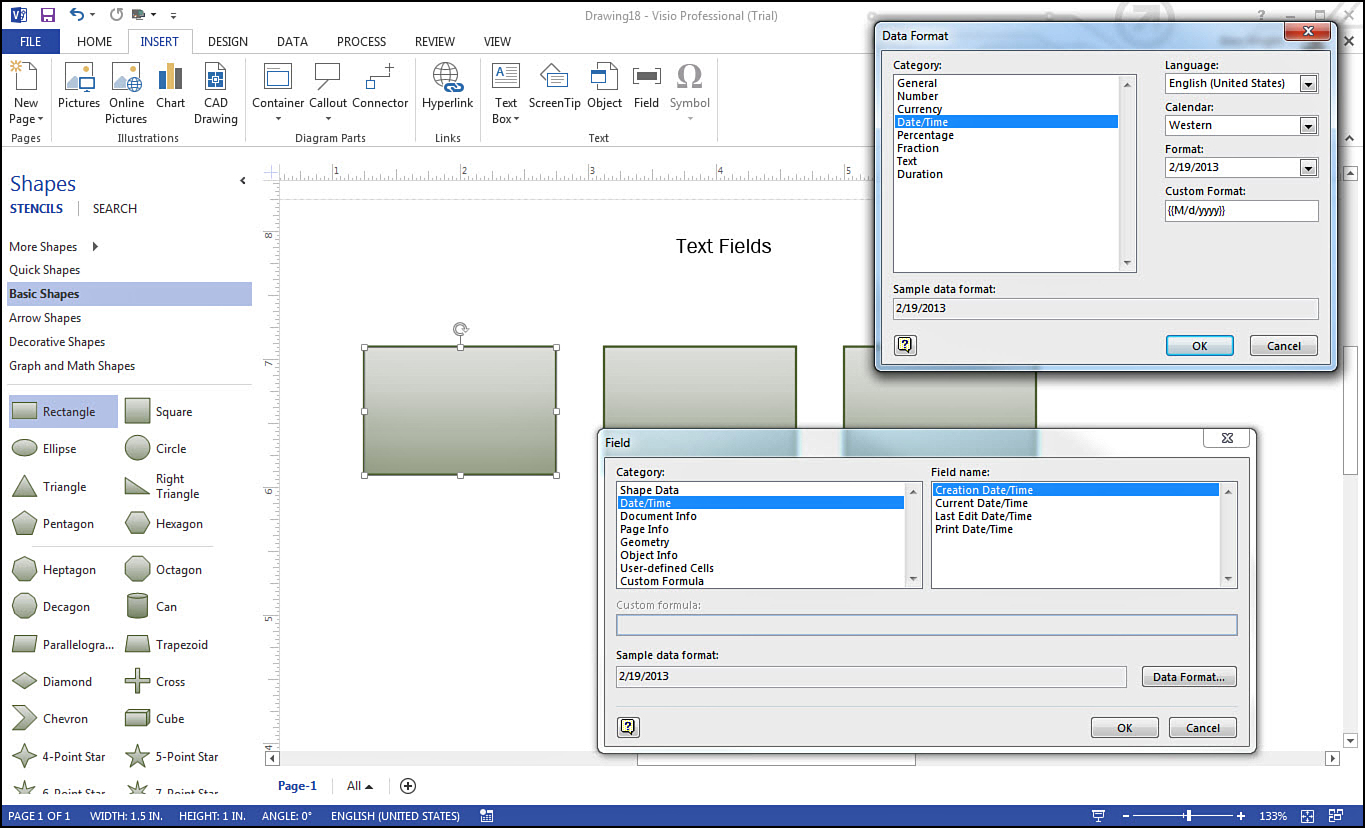Click the zoom out minus button
The width and height of the screenshot is (1365, 828).
[1124, 816]
